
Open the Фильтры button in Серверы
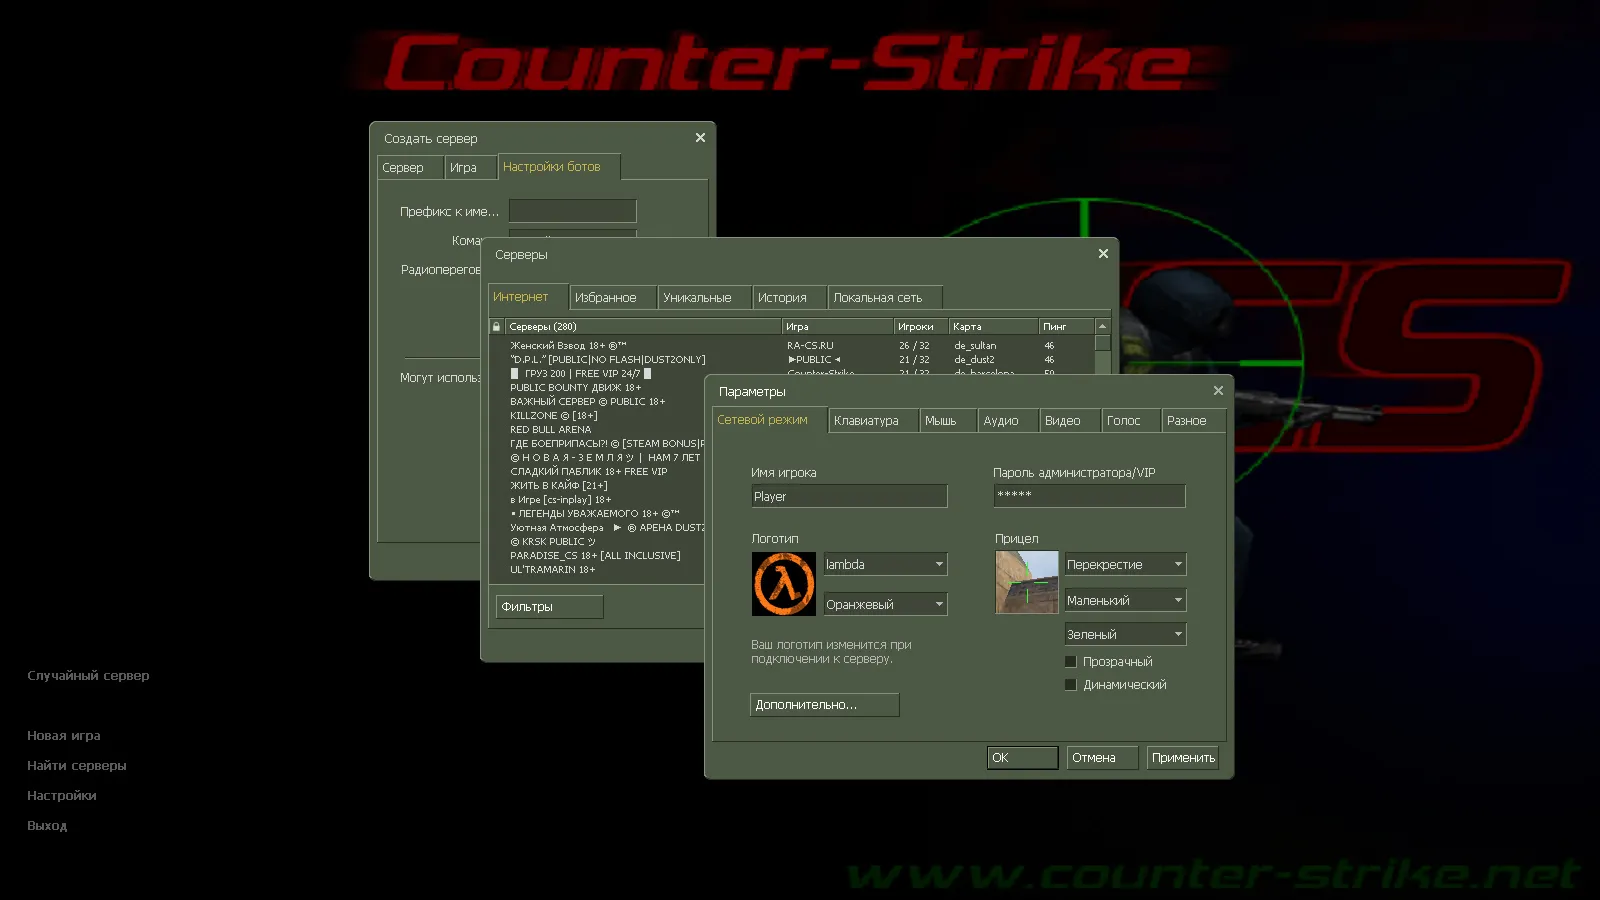click(x=550, y=607)
